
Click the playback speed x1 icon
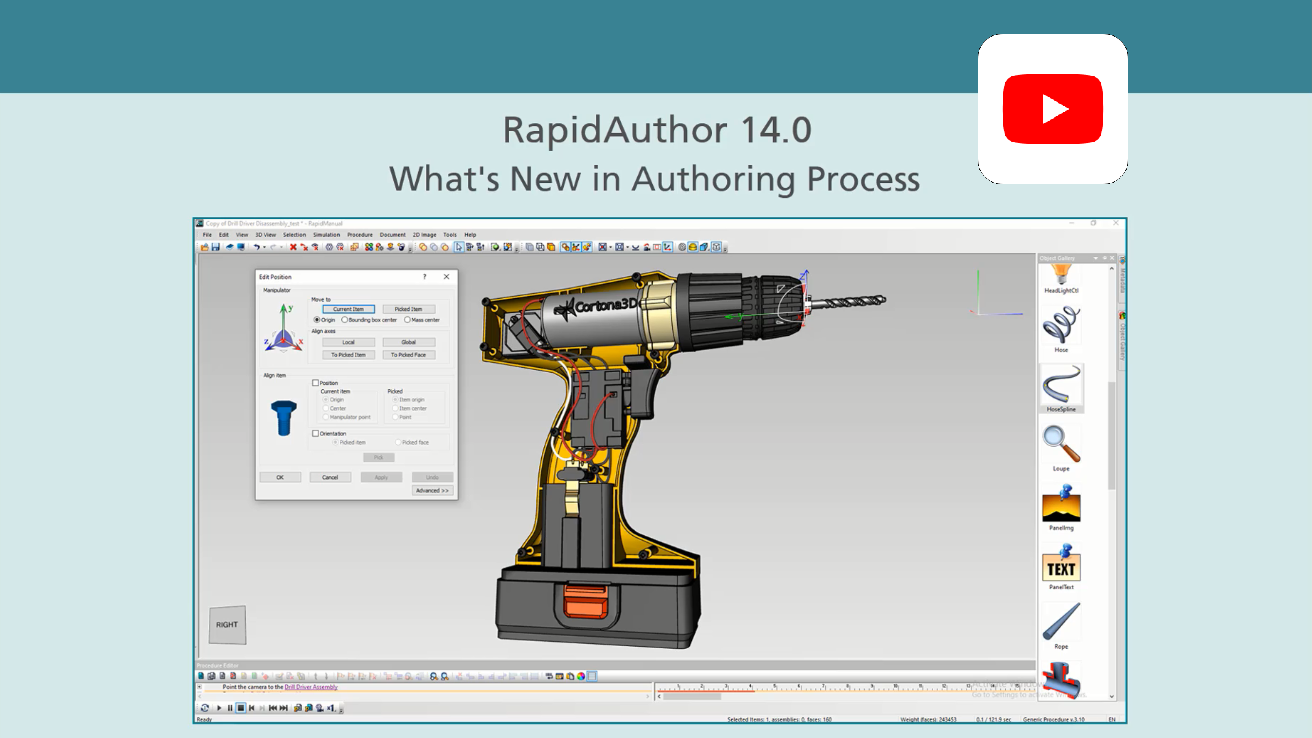[x=331, y=708]
